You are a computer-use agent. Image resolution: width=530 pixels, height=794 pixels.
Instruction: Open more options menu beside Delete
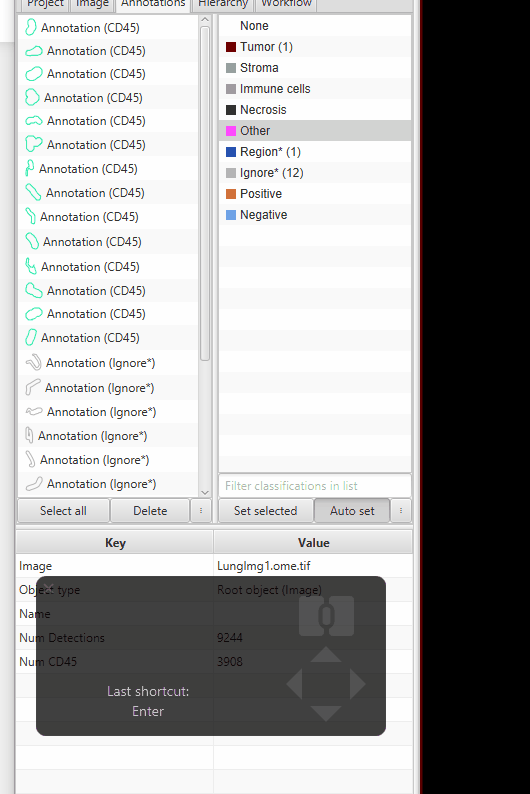point(201,510)
